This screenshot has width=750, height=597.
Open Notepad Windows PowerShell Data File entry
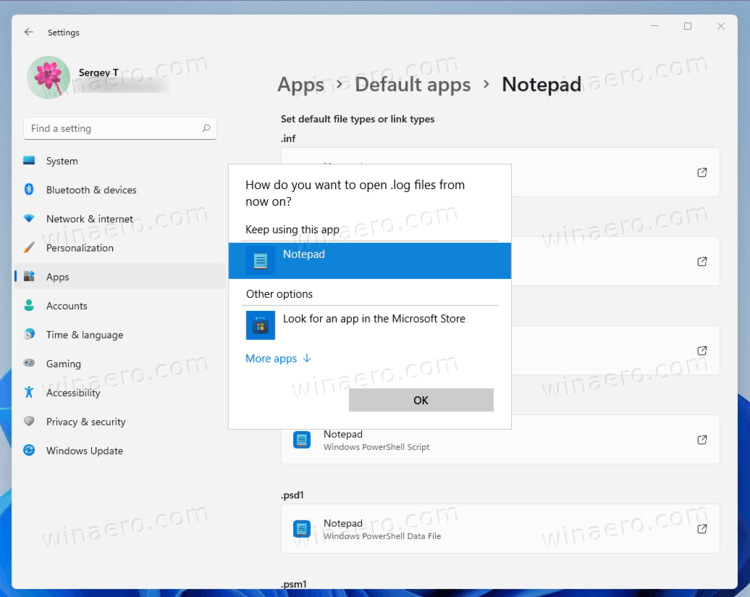(x=500, y=529)
